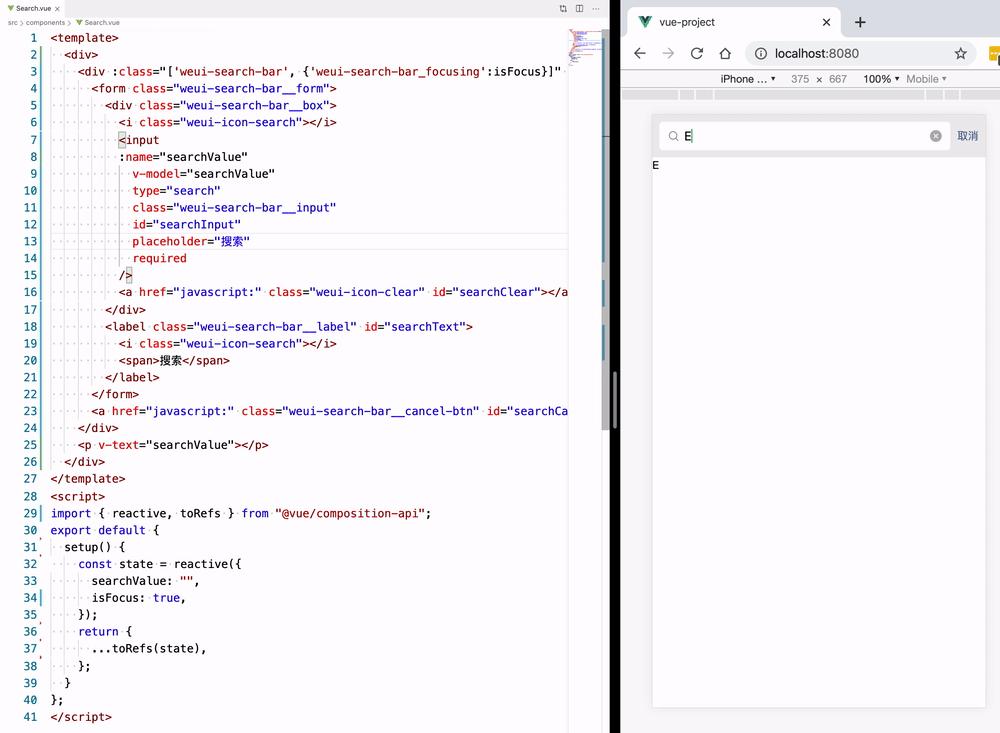1000x733 pixels.
Task: Click the 取消 cancel button in the preview
Action: click(x=967, y=135)
